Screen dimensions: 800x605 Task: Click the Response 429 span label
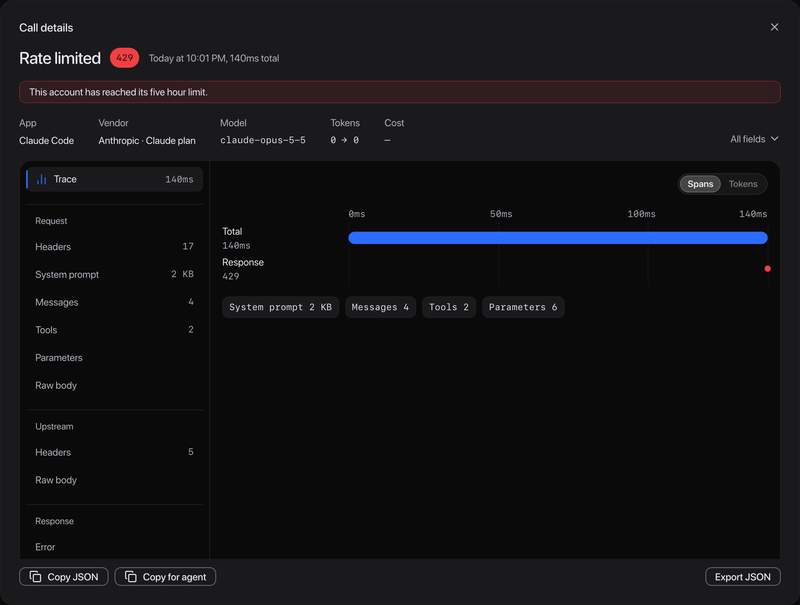pyautogui.click(x=243, y=269)
